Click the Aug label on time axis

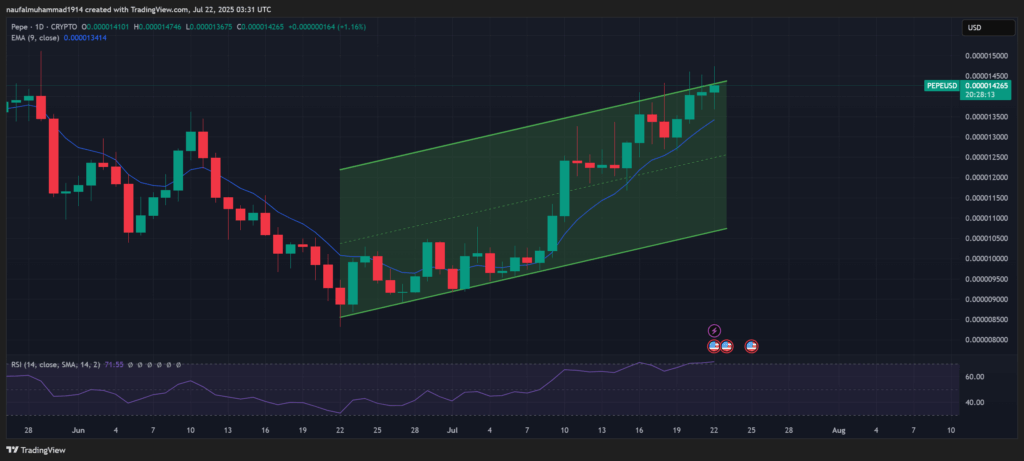(838, 429)
